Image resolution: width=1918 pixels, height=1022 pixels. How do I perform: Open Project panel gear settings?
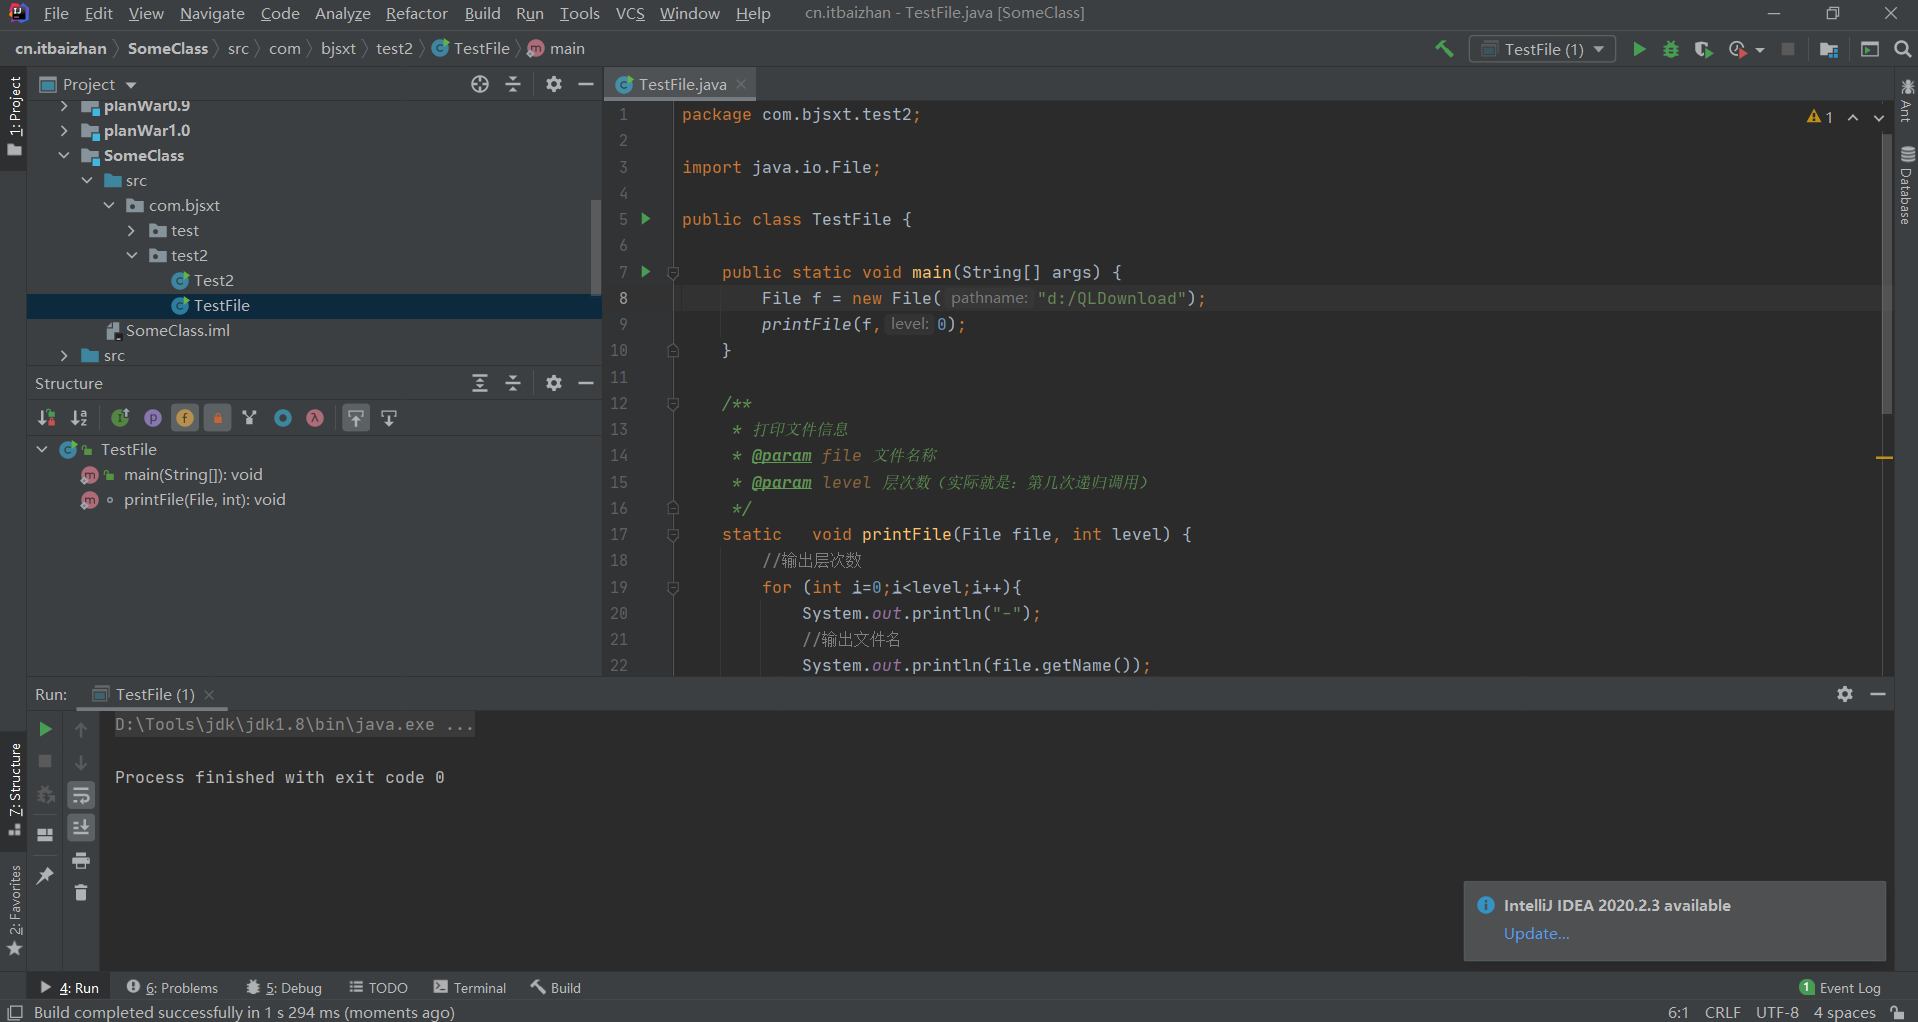[554, 84]
